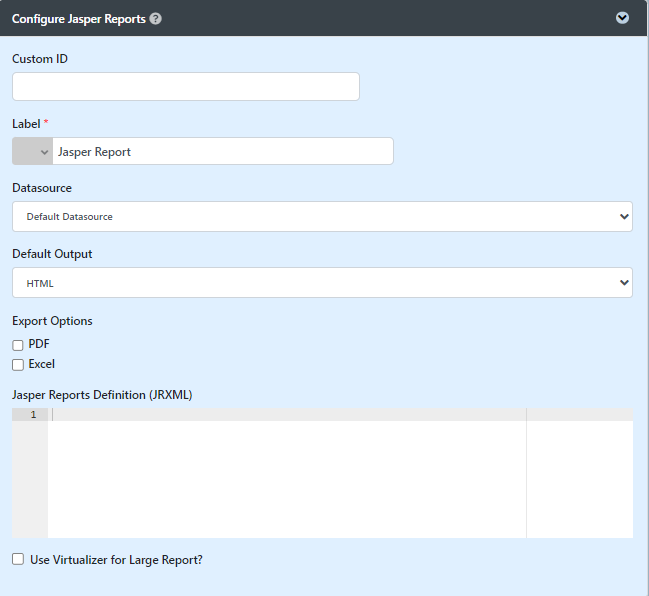Focus the Custom ID text field
649x596 pixels.
pos(185,87)
